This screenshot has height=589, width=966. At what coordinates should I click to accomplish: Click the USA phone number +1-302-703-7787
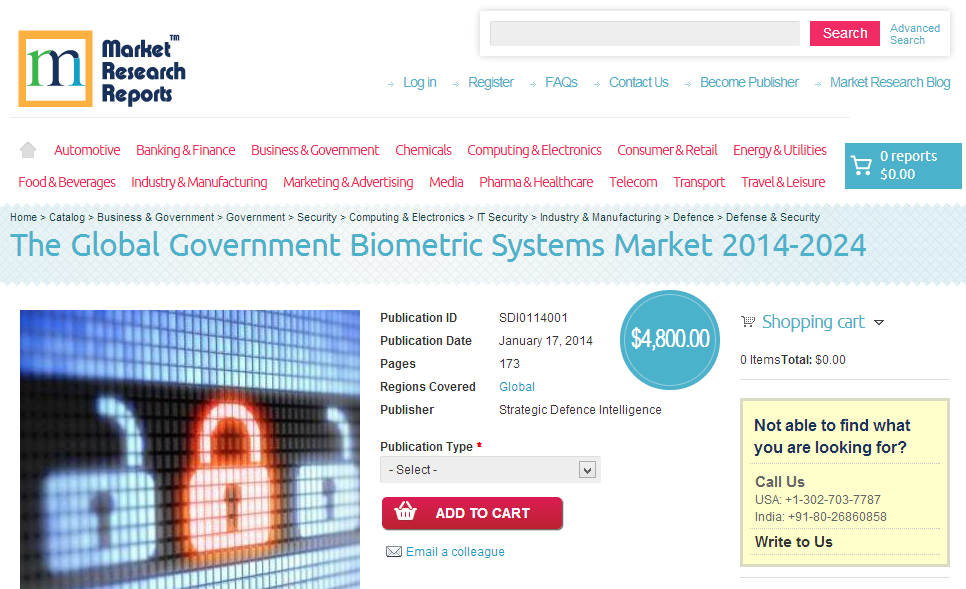coord(832,499)
